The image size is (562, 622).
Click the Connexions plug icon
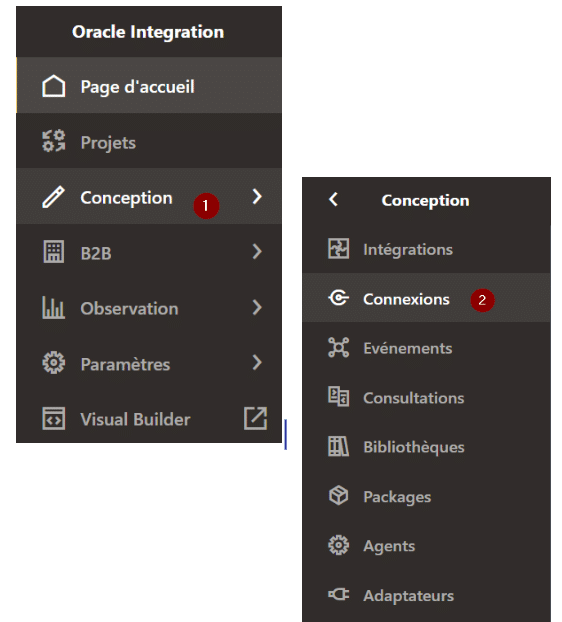(338, 298)
